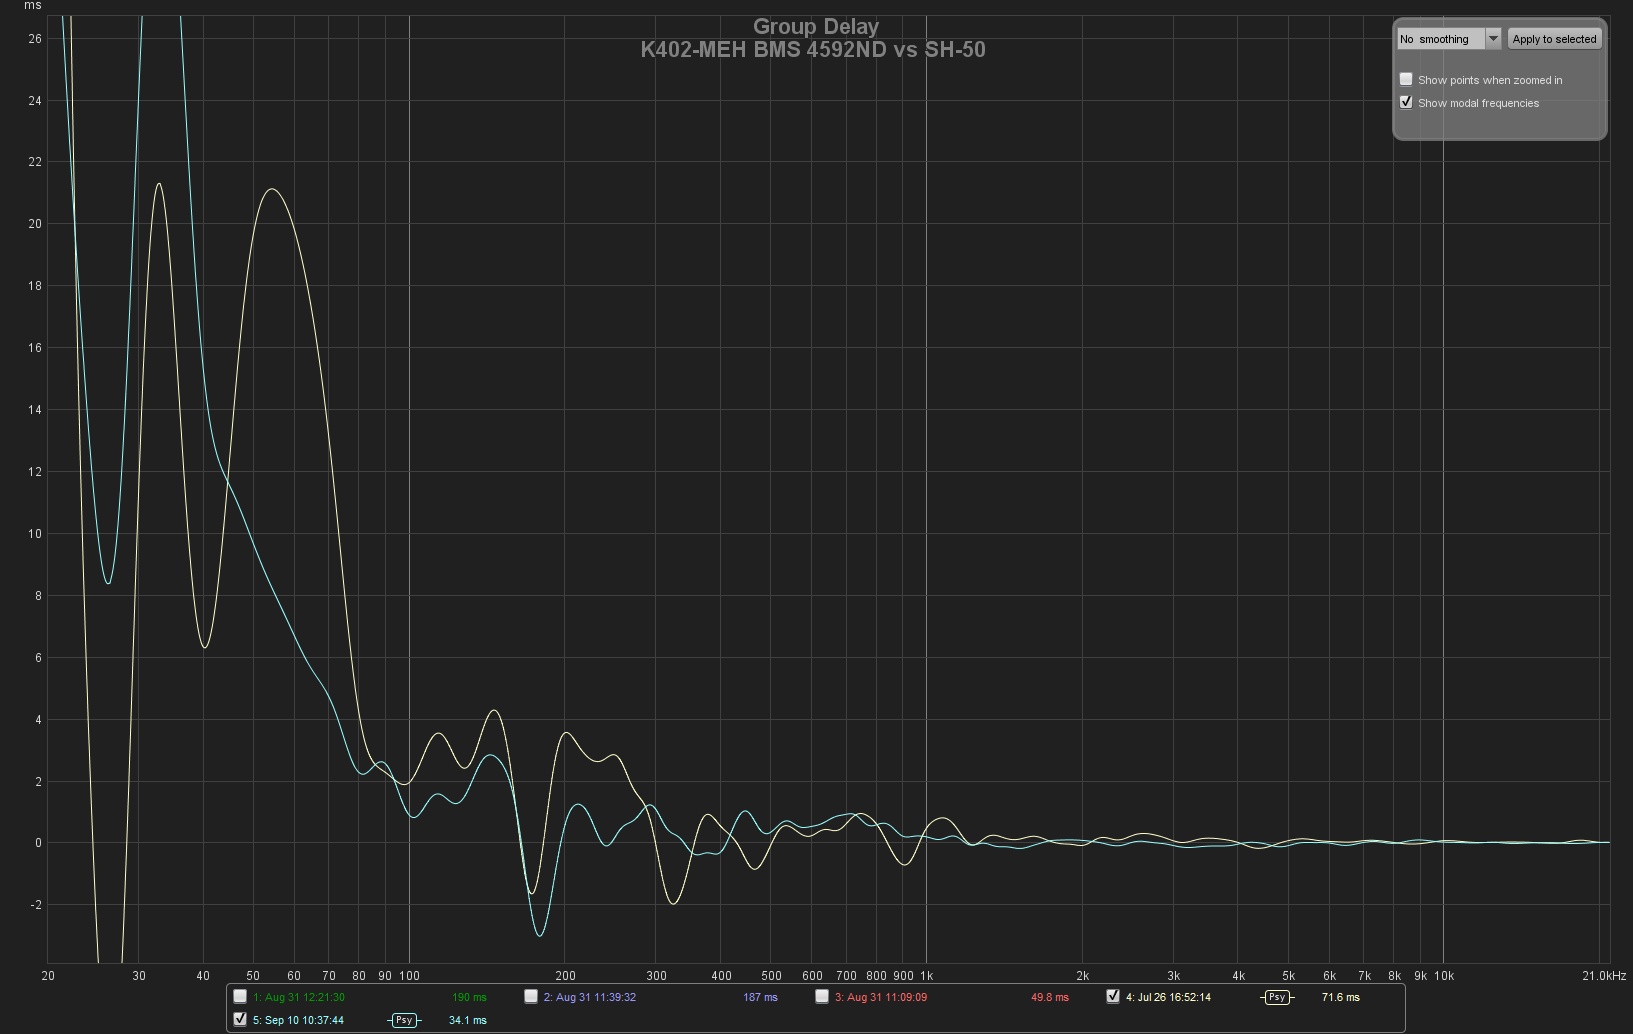Click the 10k frequency axis label
This screenshot has width=1633, height=1034.
(1443, 976)
